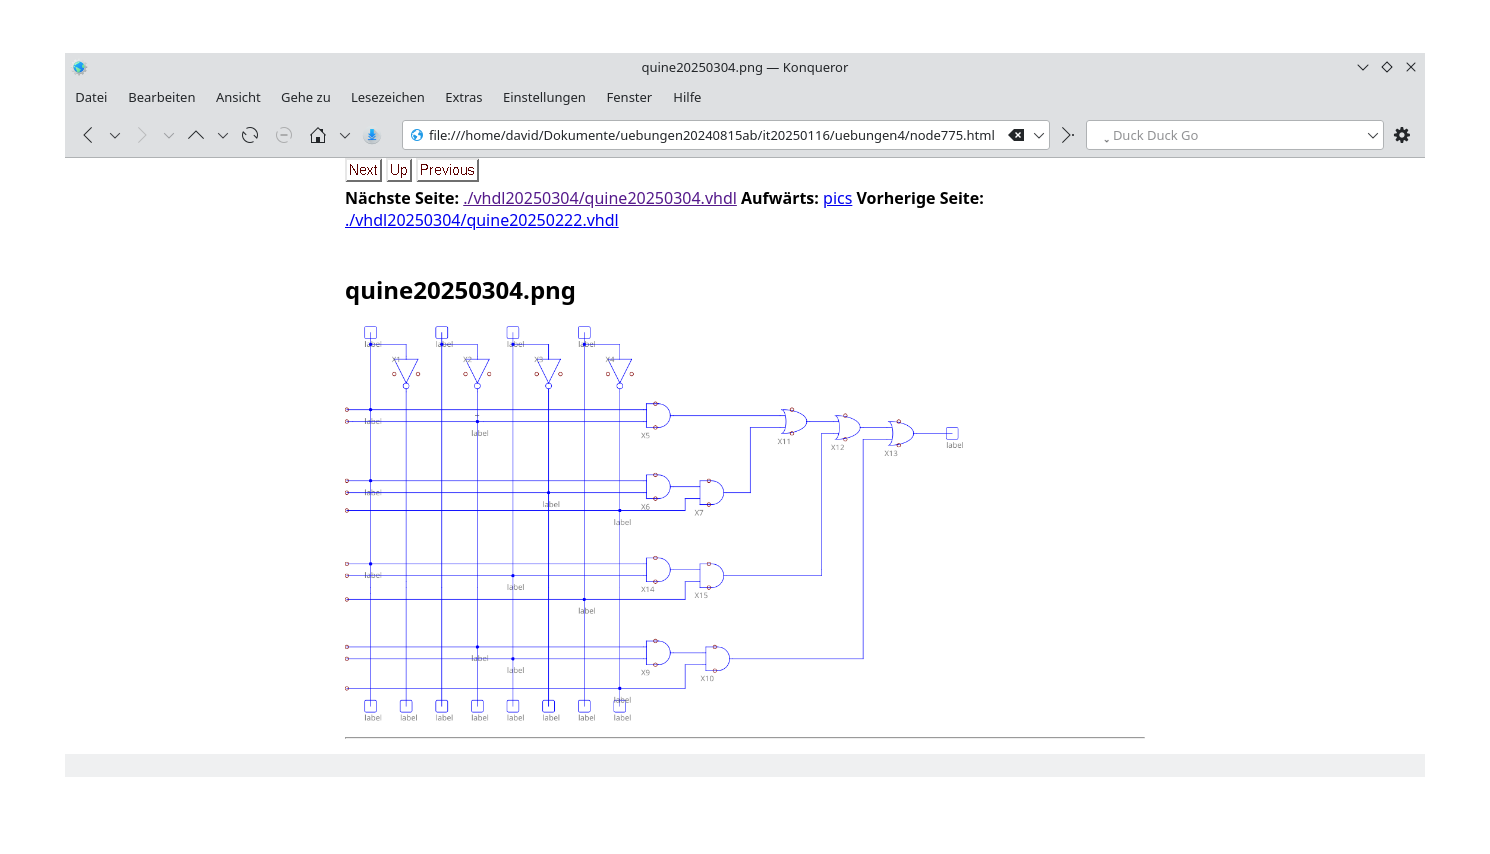Activate the voice search microphone icon
The image size is (1490, 854).
371,134
